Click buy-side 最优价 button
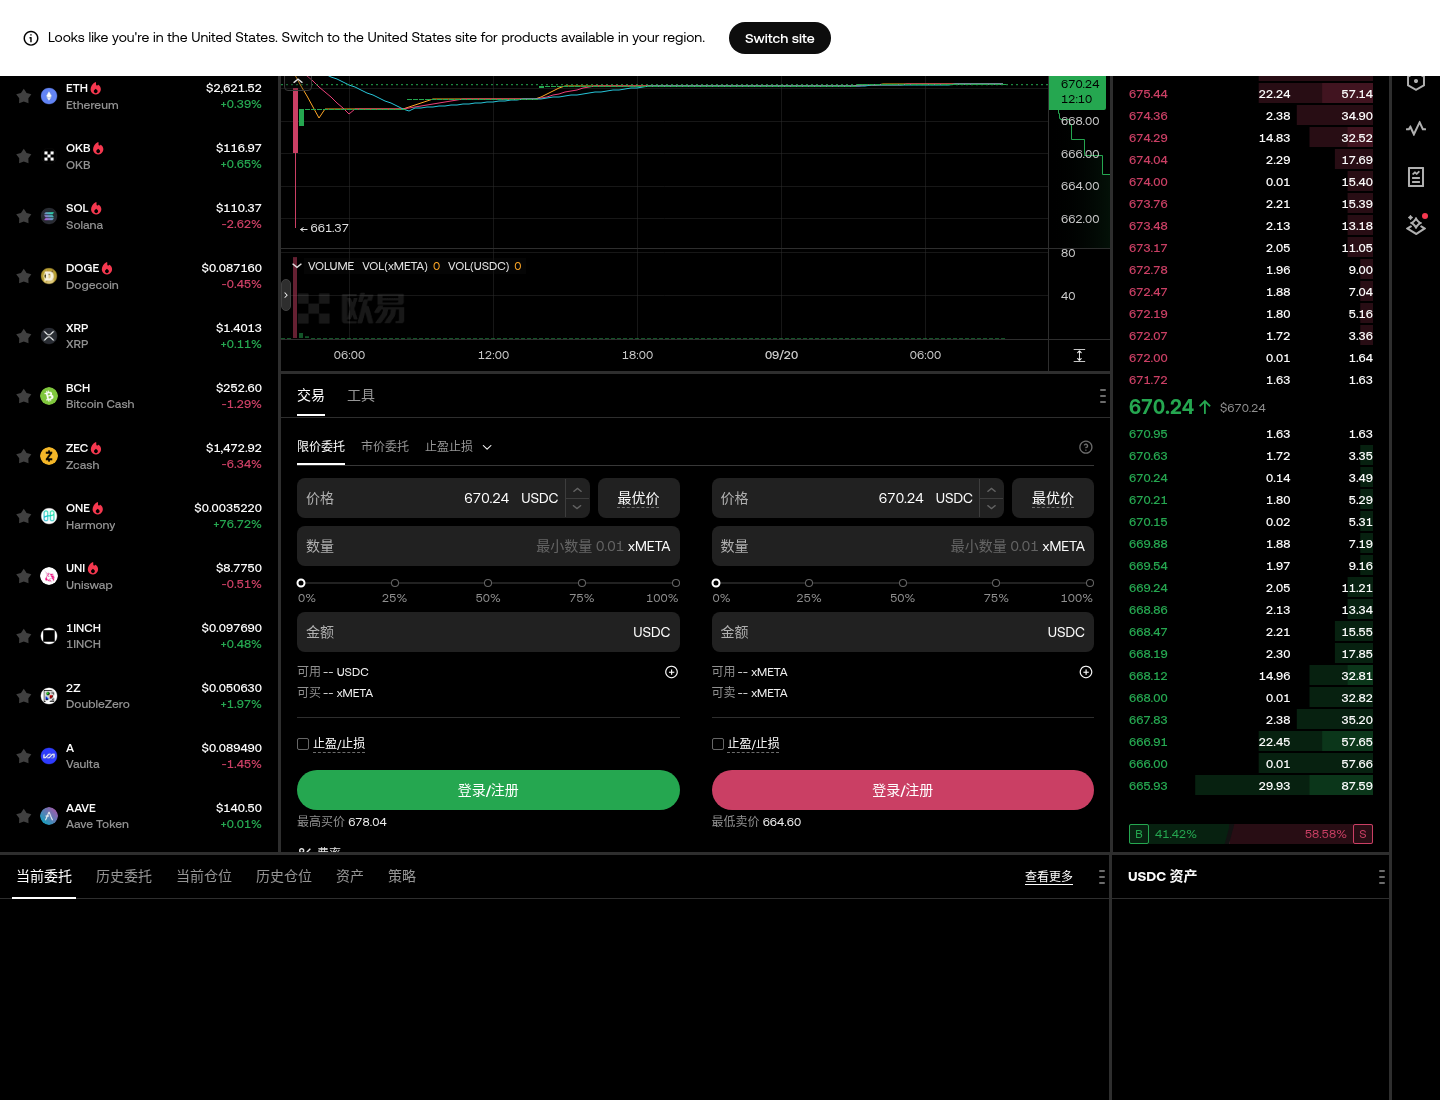Image resolution: width=1440 pixels, height=1100 pixels. tap(639, 498)
